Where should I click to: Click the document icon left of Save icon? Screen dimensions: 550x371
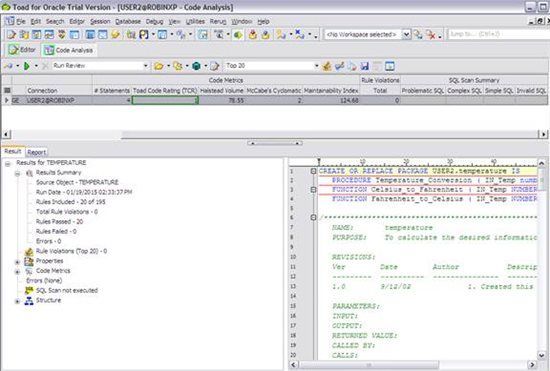tap(352, 66)
